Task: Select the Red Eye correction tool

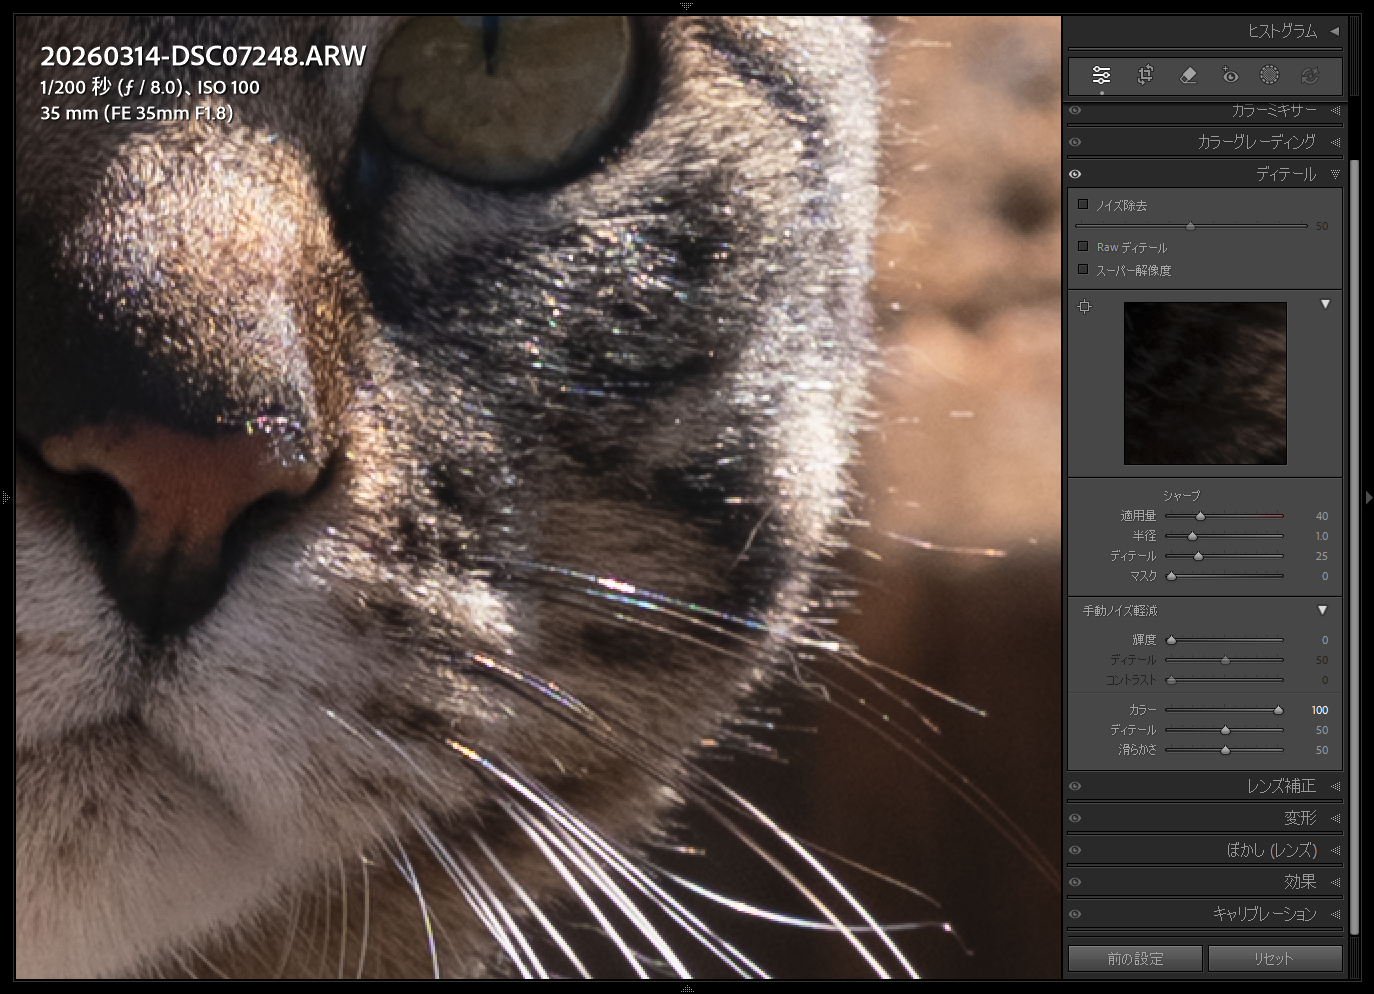Action: (x=1229, y=75)
